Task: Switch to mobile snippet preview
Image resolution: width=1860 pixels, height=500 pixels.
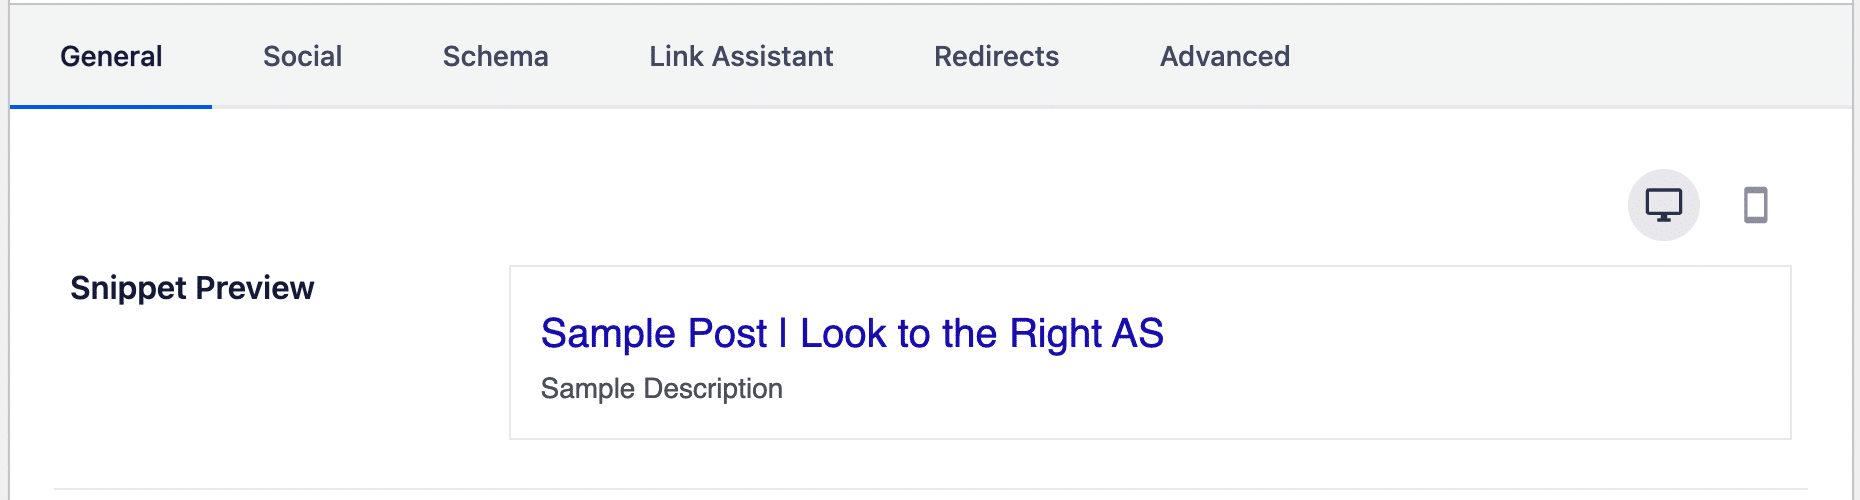Action: click(x=1756, y=205)
